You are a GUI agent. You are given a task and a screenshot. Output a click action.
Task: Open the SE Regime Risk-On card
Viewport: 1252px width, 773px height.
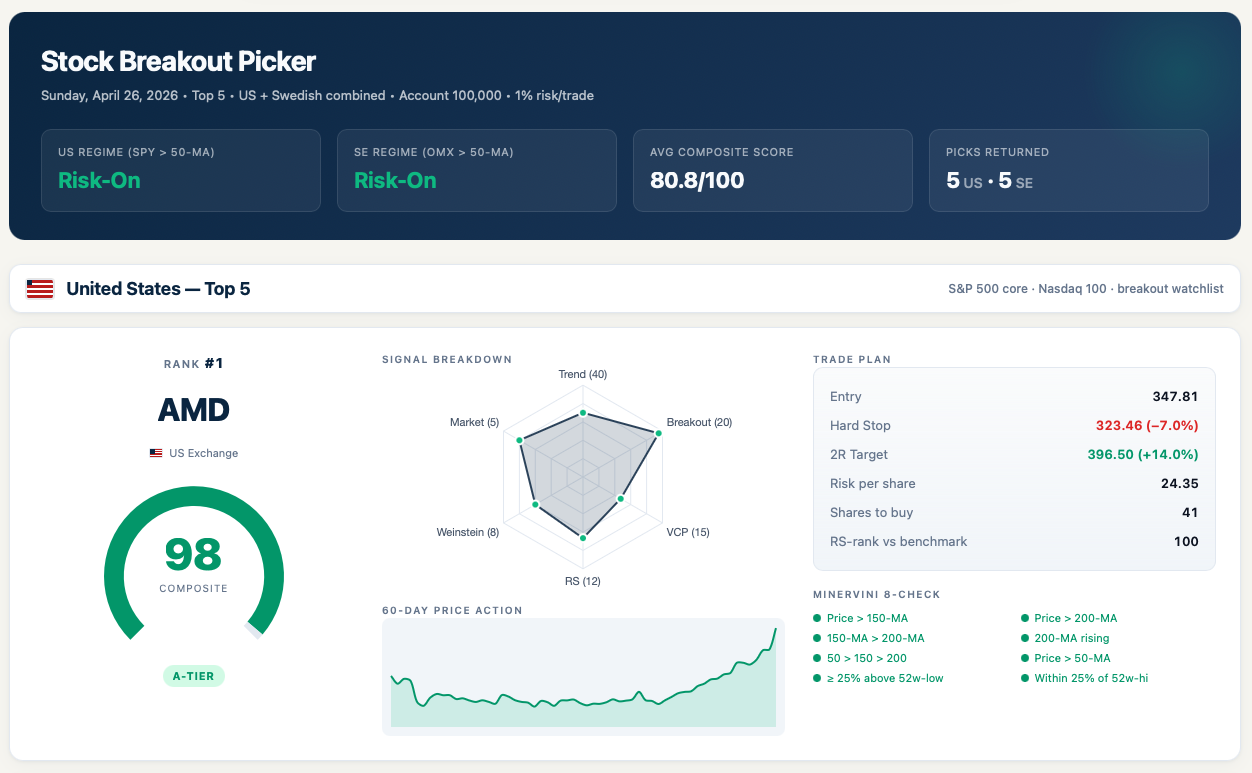476,170
